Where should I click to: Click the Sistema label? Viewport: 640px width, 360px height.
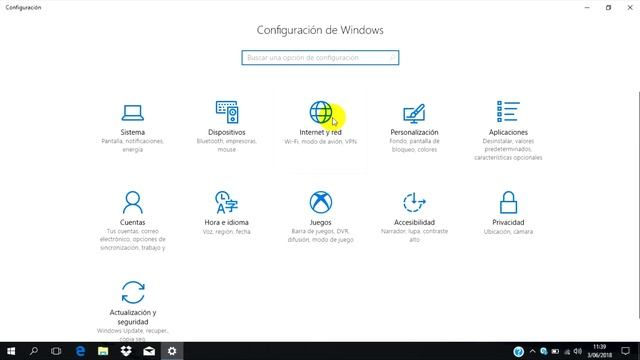(133, 132)
